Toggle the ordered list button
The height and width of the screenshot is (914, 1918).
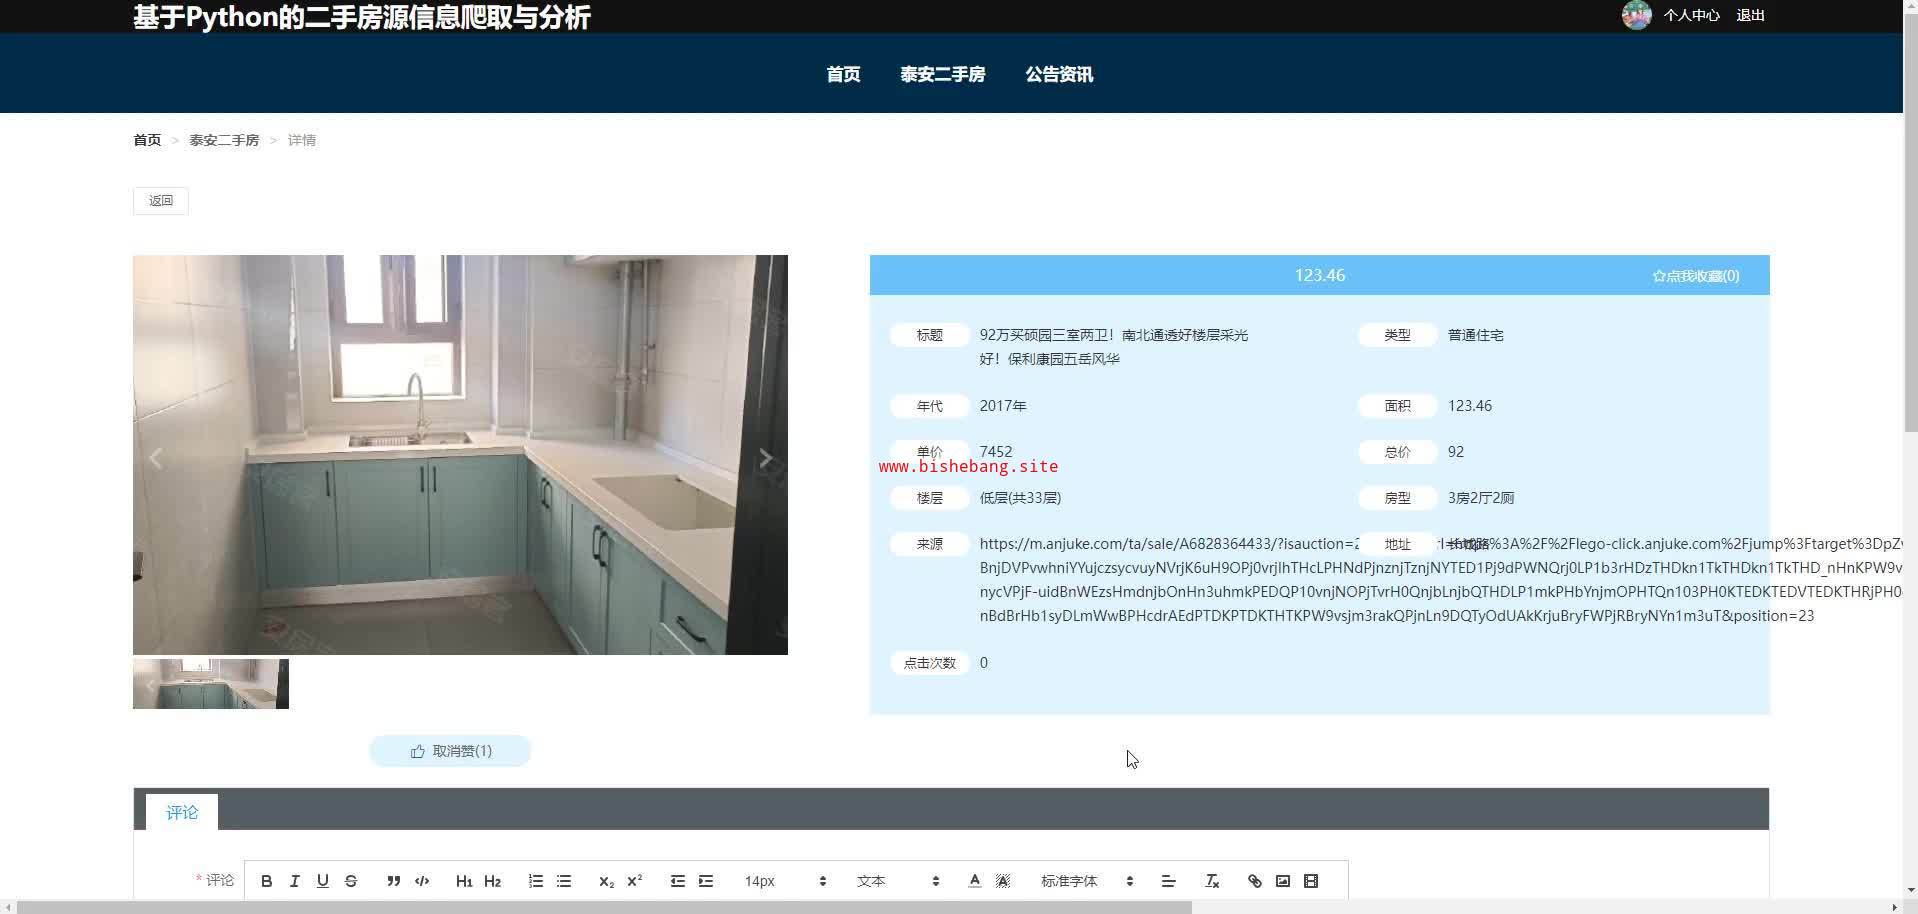[x=536, y=881]
